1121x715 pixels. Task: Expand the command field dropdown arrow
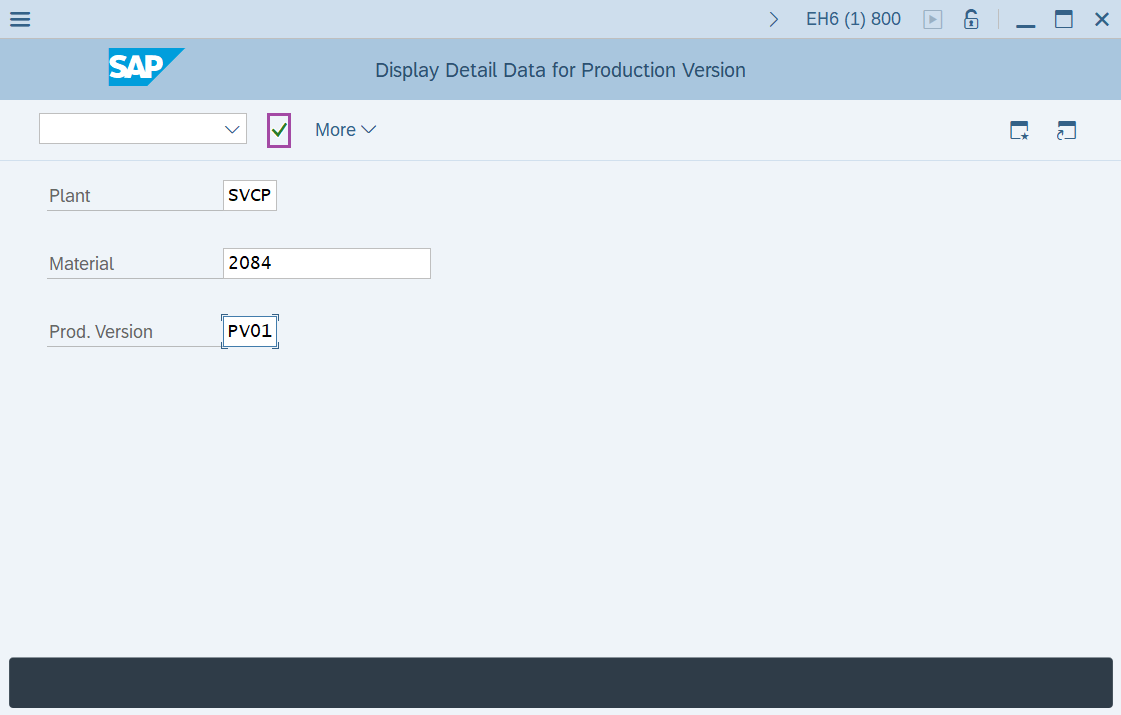pyautogui.click(x=232, y=129)
